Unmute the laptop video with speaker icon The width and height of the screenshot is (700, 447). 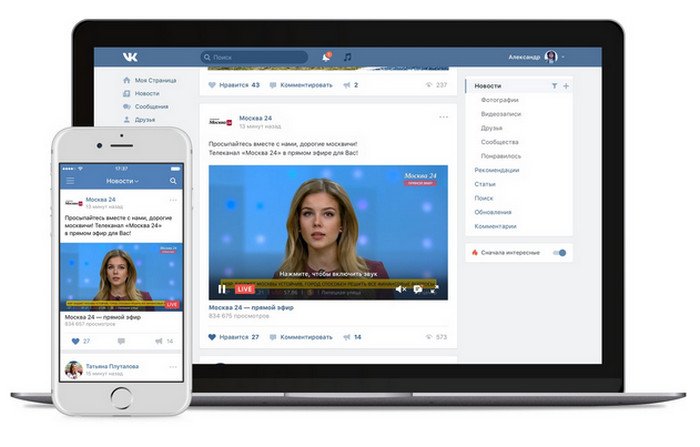[x=400, y=289]
